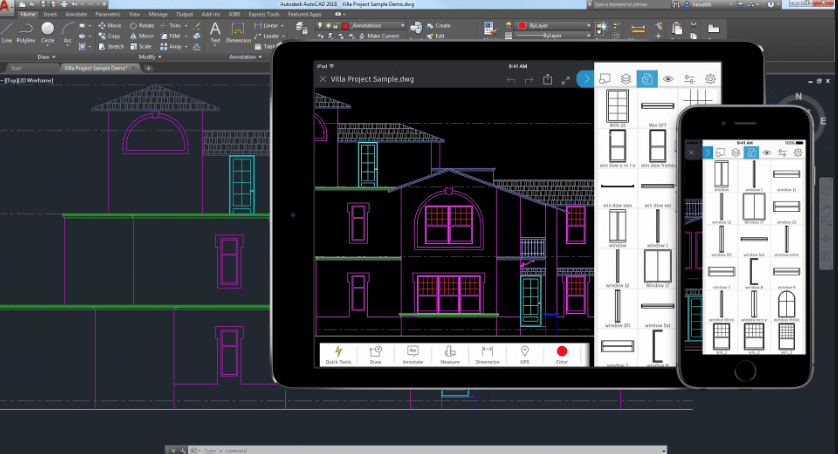Image resolution: width=838 pixels, height=454 pixels.
Task: Select the Dimension tool in ribbon
Action: point(238,32)
